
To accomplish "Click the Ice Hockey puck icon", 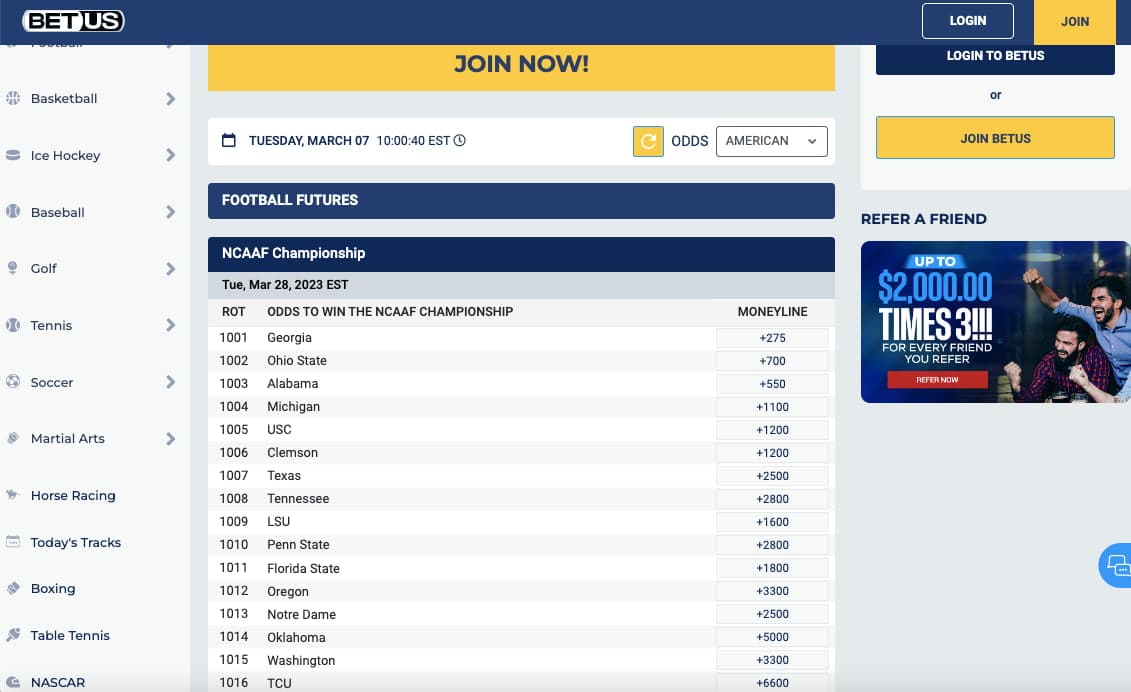I will coord(13,155).
